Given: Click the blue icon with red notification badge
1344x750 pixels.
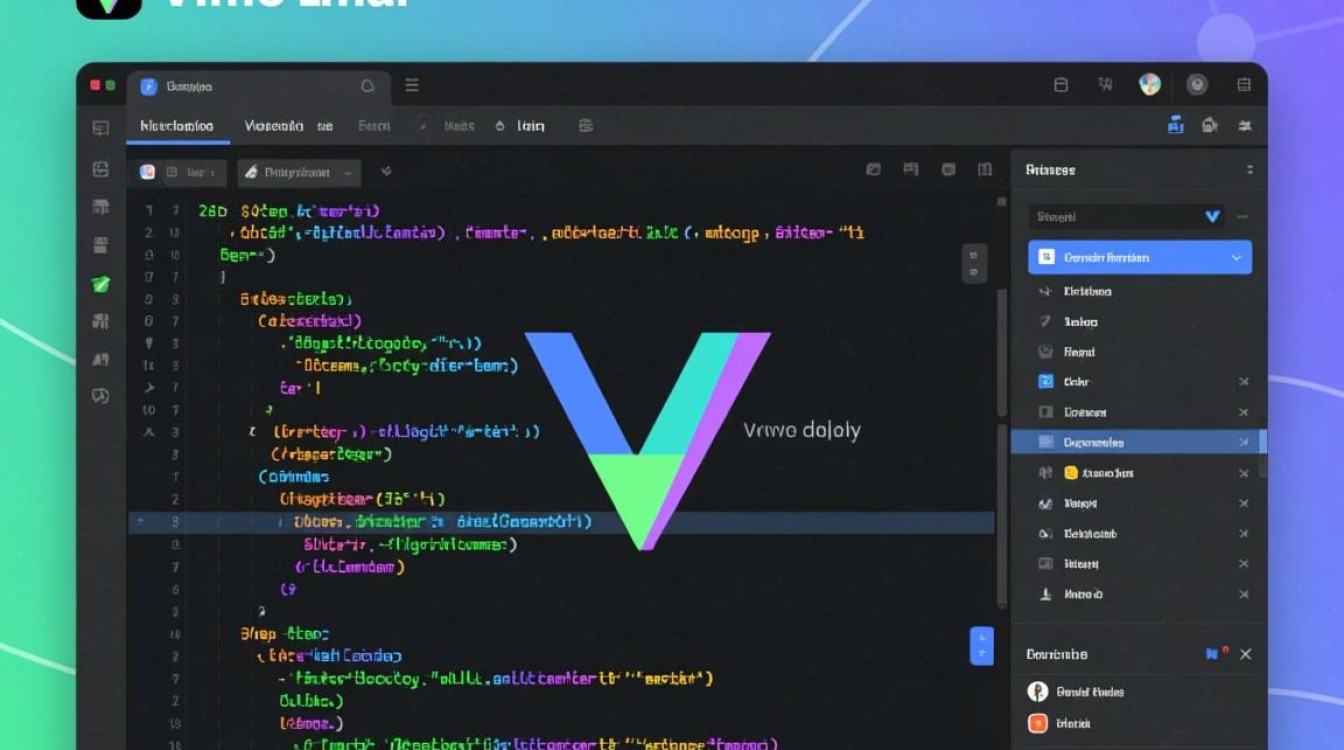Looking at the screenshot, I should pos(1214,654).
